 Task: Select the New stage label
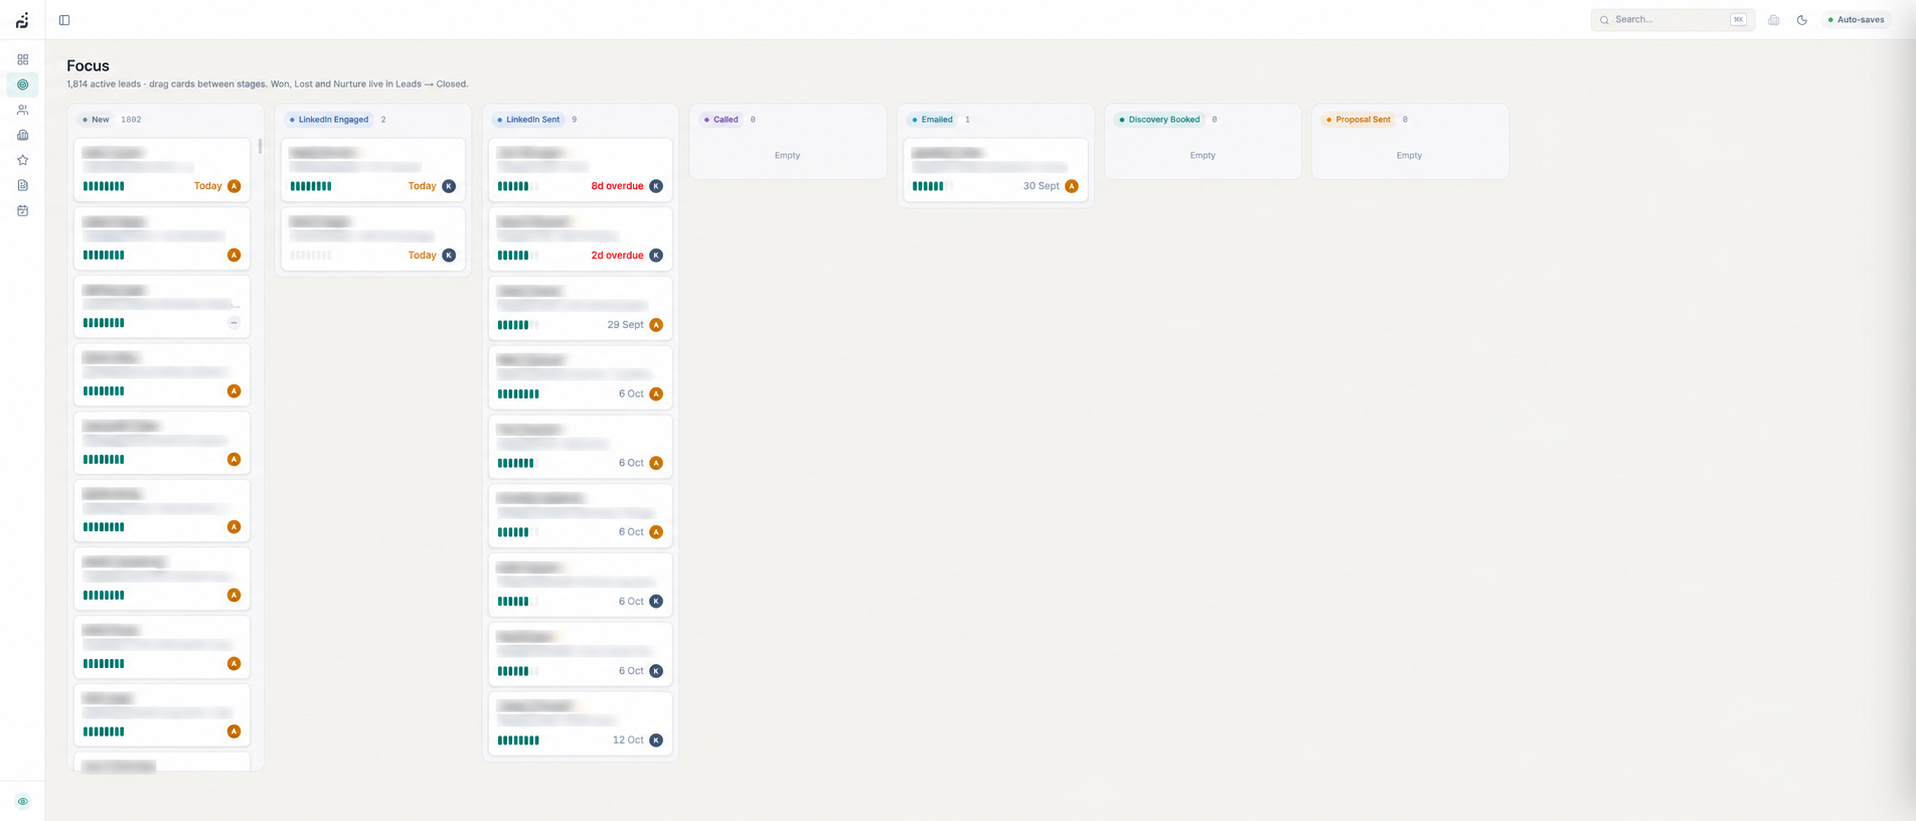[96, 120]
